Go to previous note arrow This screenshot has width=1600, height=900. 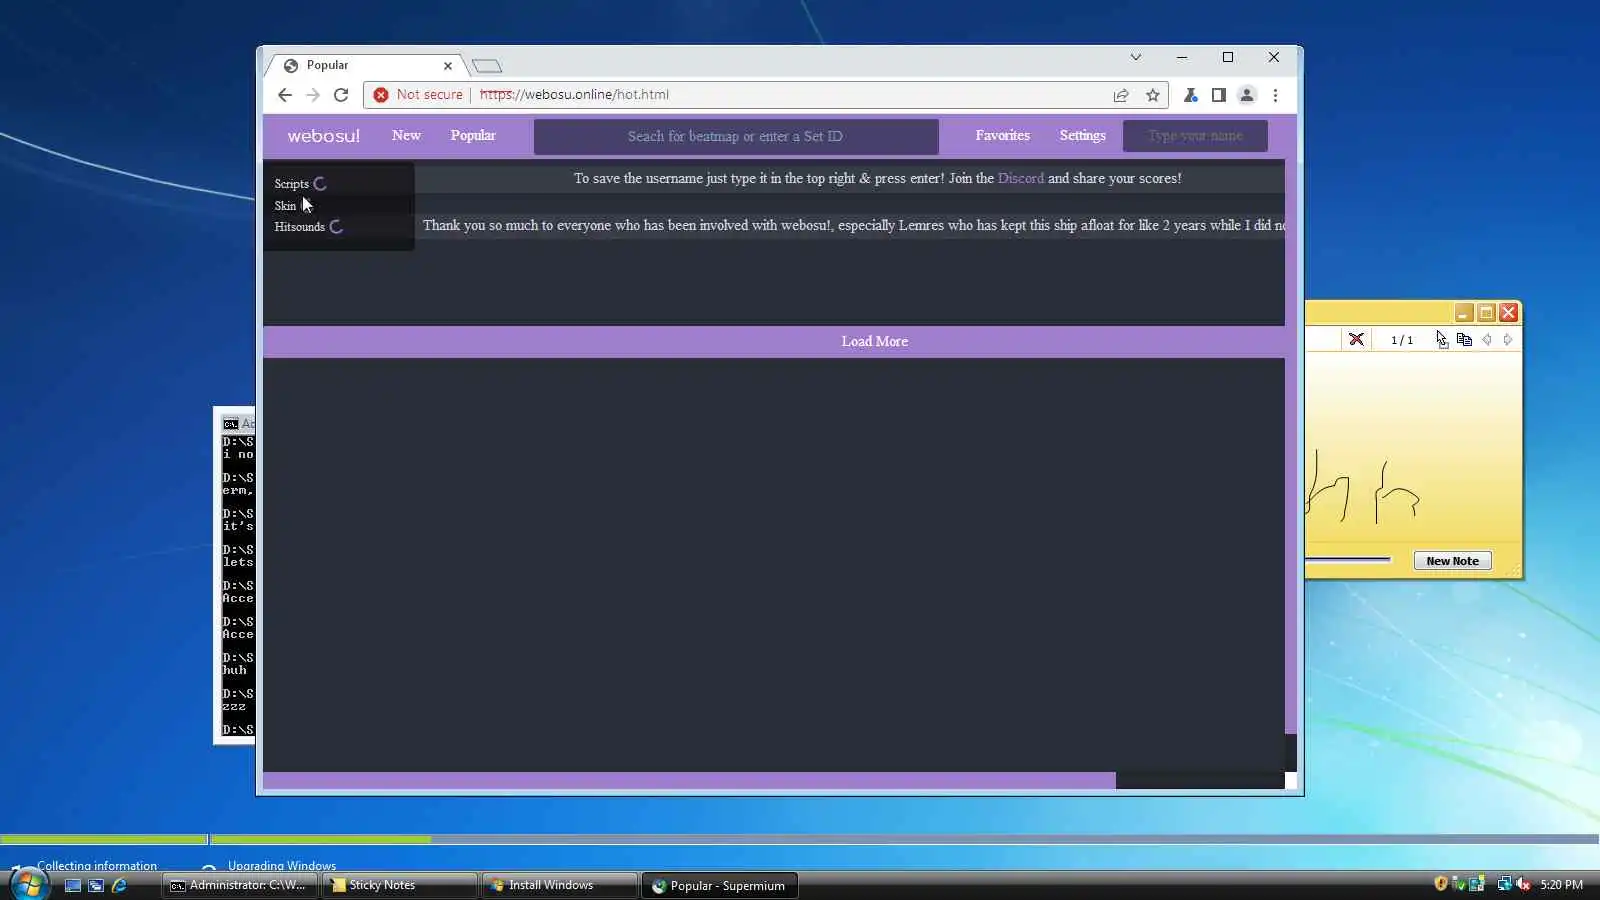point(1487,340)
